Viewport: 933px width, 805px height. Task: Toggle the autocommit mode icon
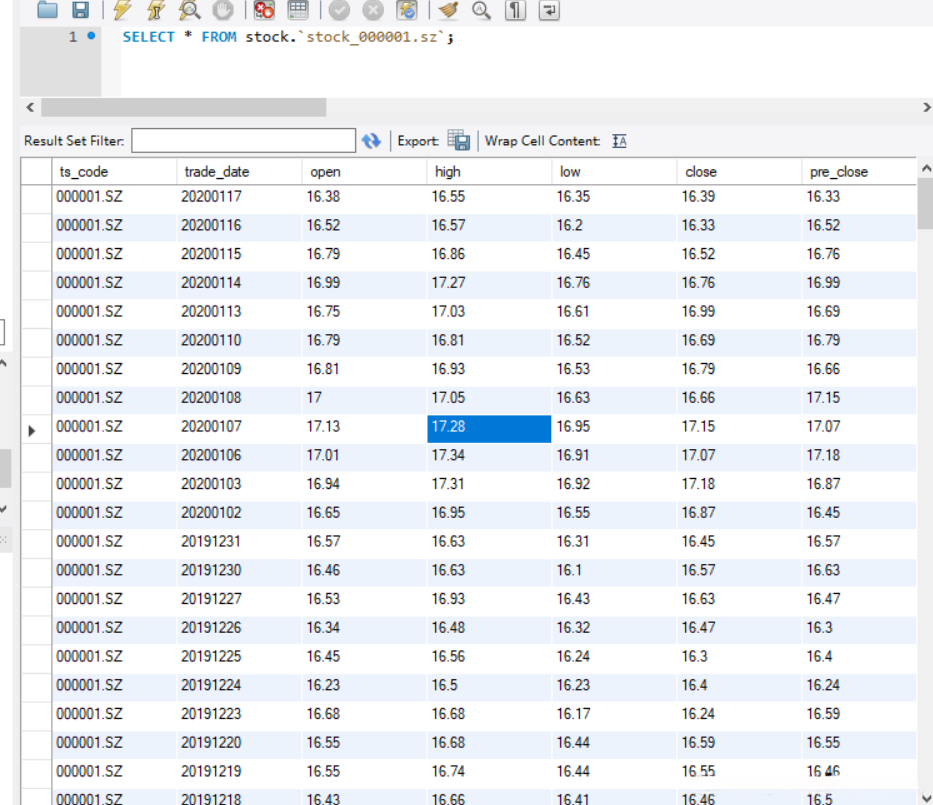(406, 10)
